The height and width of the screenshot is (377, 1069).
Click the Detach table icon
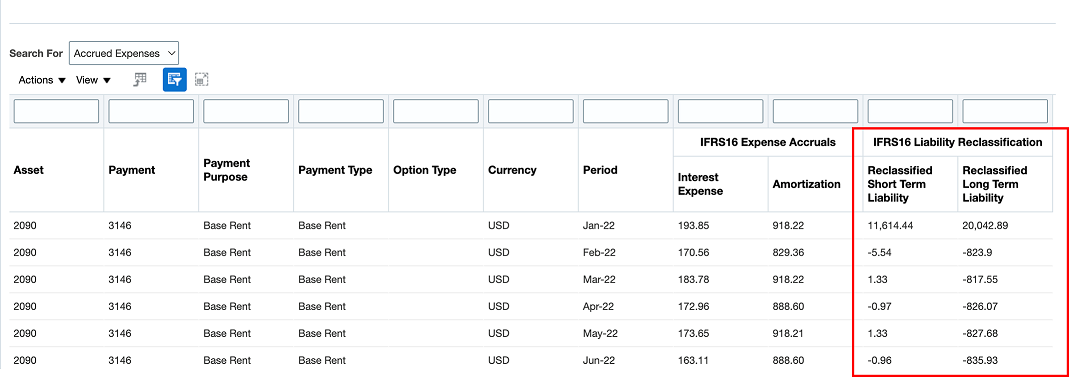point(201,80)
